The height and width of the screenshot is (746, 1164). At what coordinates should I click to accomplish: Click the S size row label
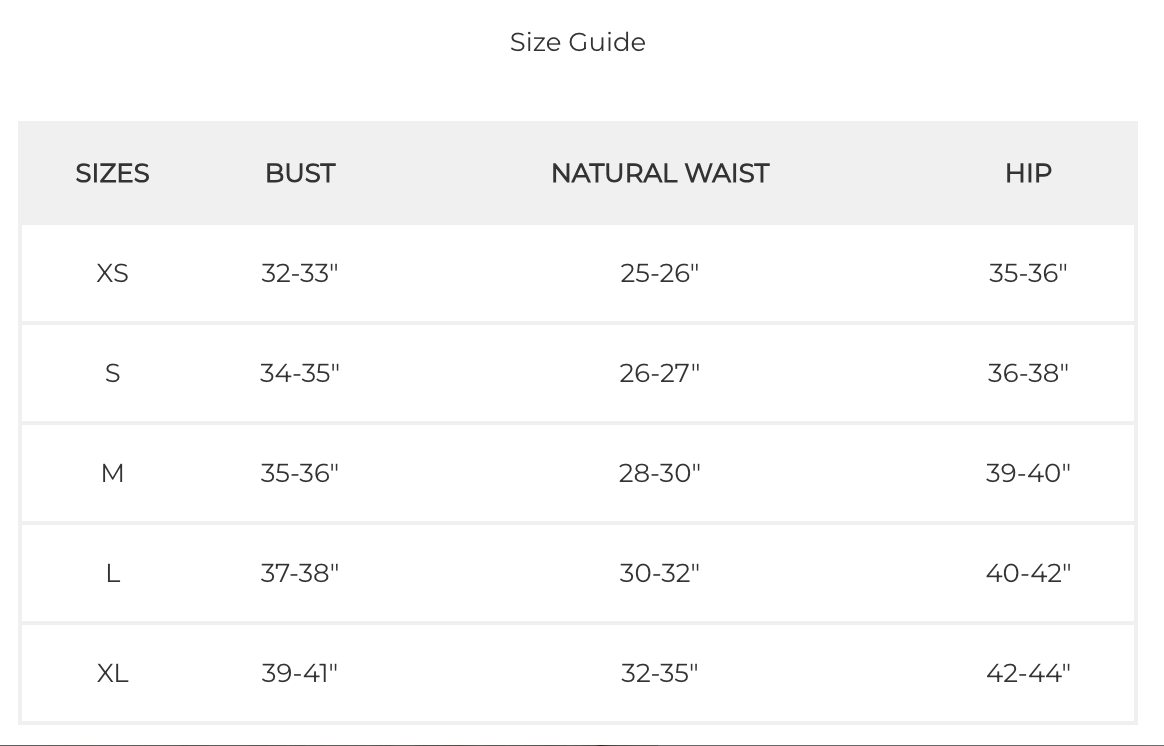(x=112, y=373)
